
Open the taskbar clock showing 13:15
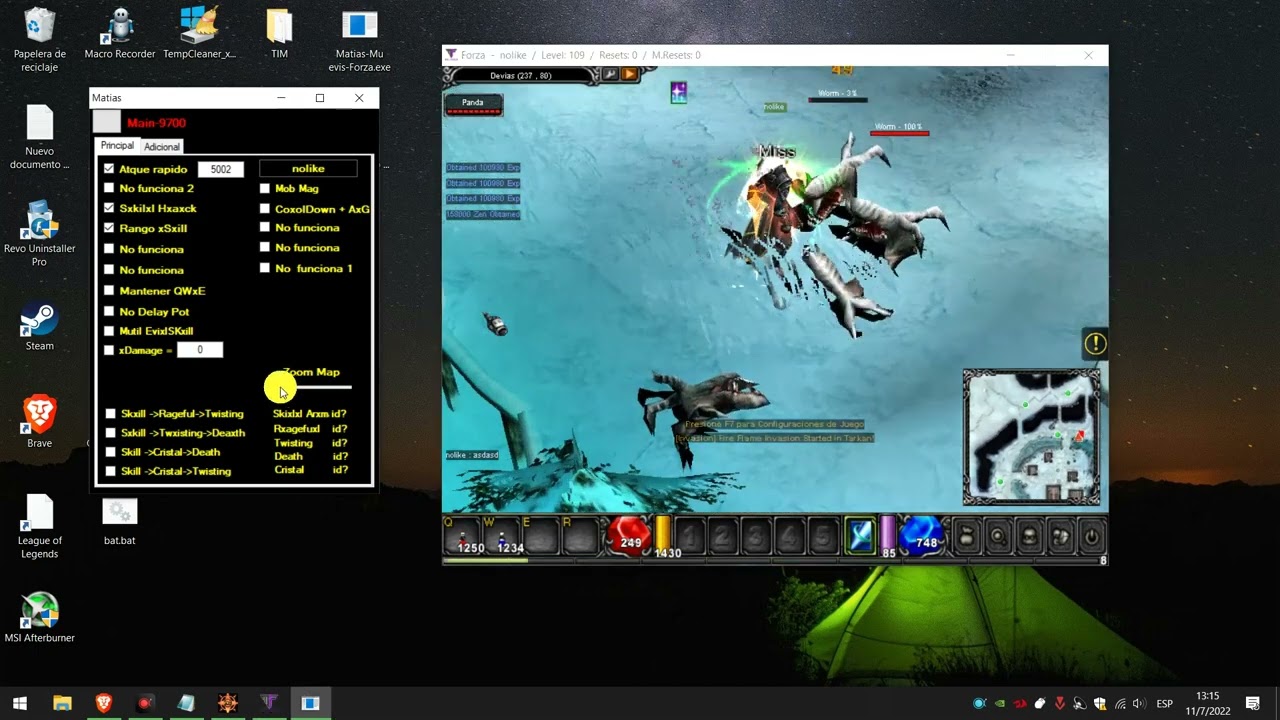point(1208,703)
